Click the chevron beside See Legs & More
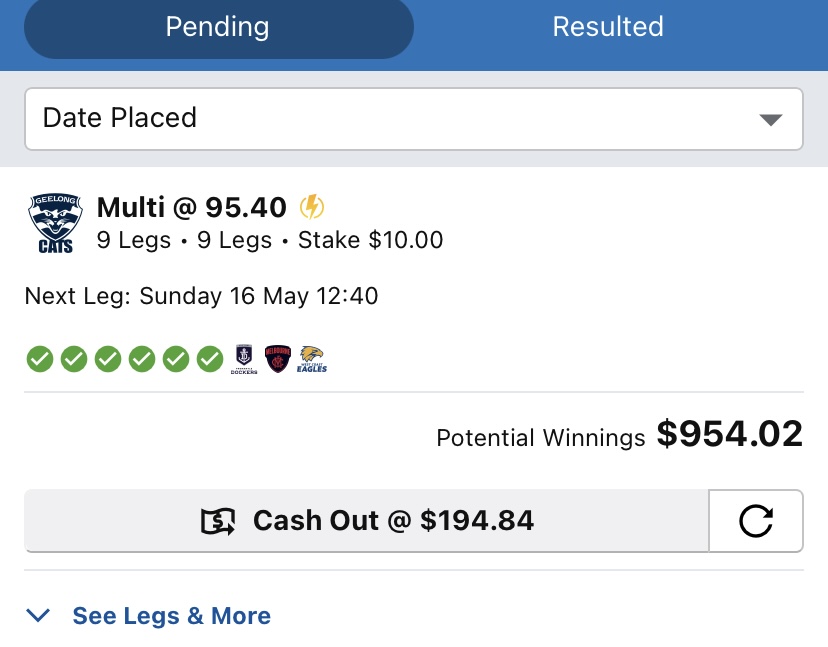 pyautogui.click(x=39, y=616)
